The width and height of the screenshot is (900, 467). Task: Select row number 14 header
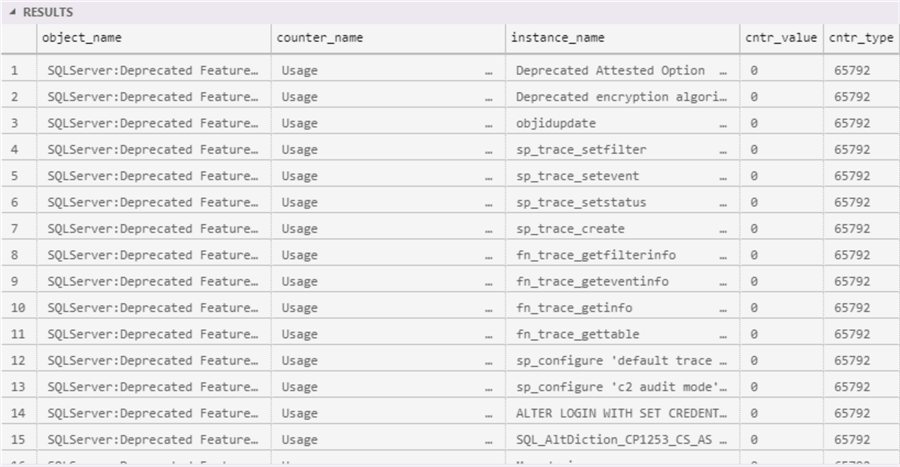pos(19,413)
